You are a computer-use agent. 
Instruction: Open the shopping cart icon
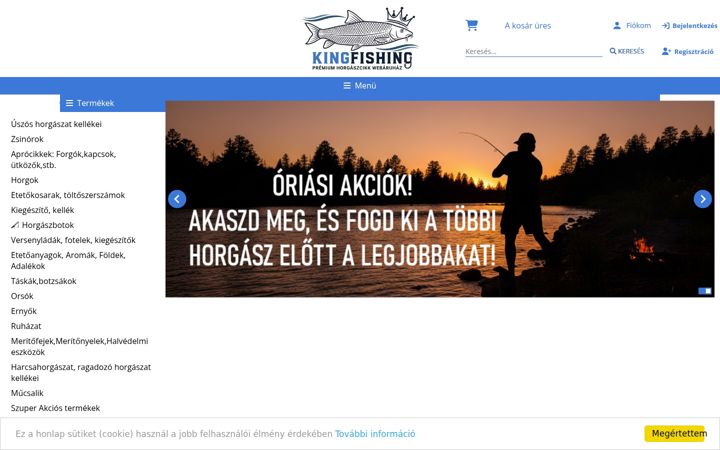(471, 25)
